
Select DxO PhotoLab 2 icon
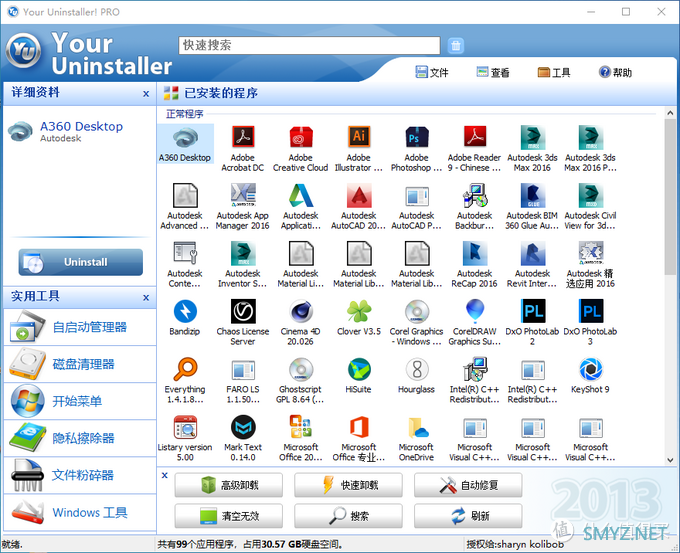tap(533, 311)
